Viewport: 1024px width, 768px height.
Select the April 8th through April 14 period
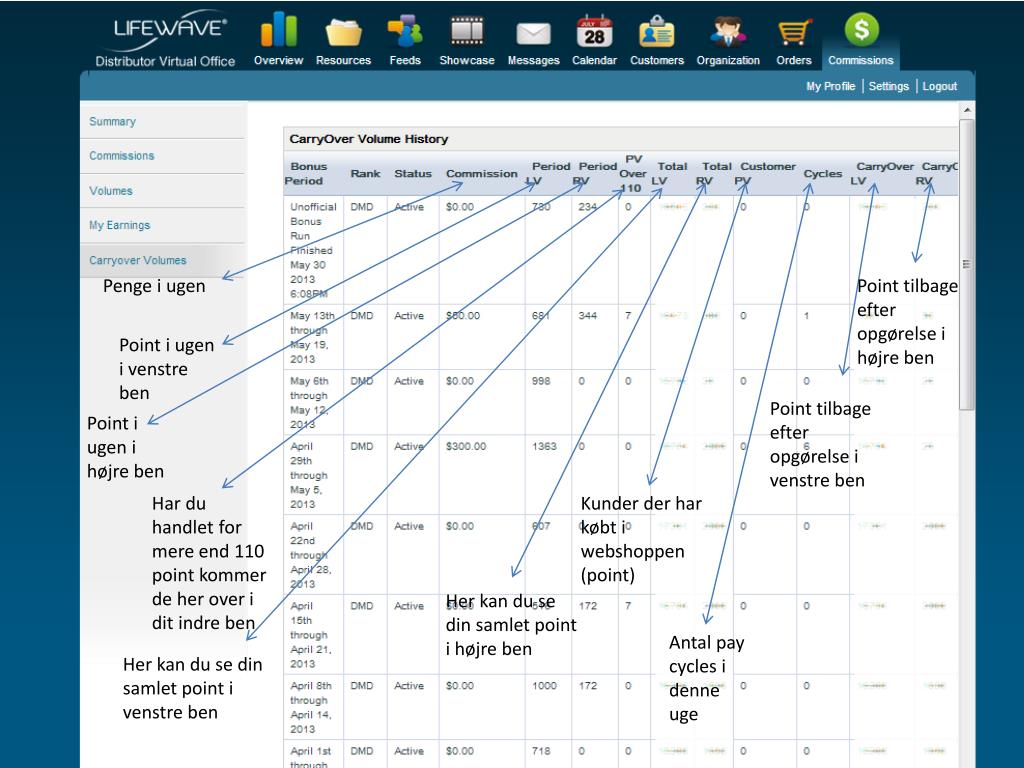(x=311, y=707)
